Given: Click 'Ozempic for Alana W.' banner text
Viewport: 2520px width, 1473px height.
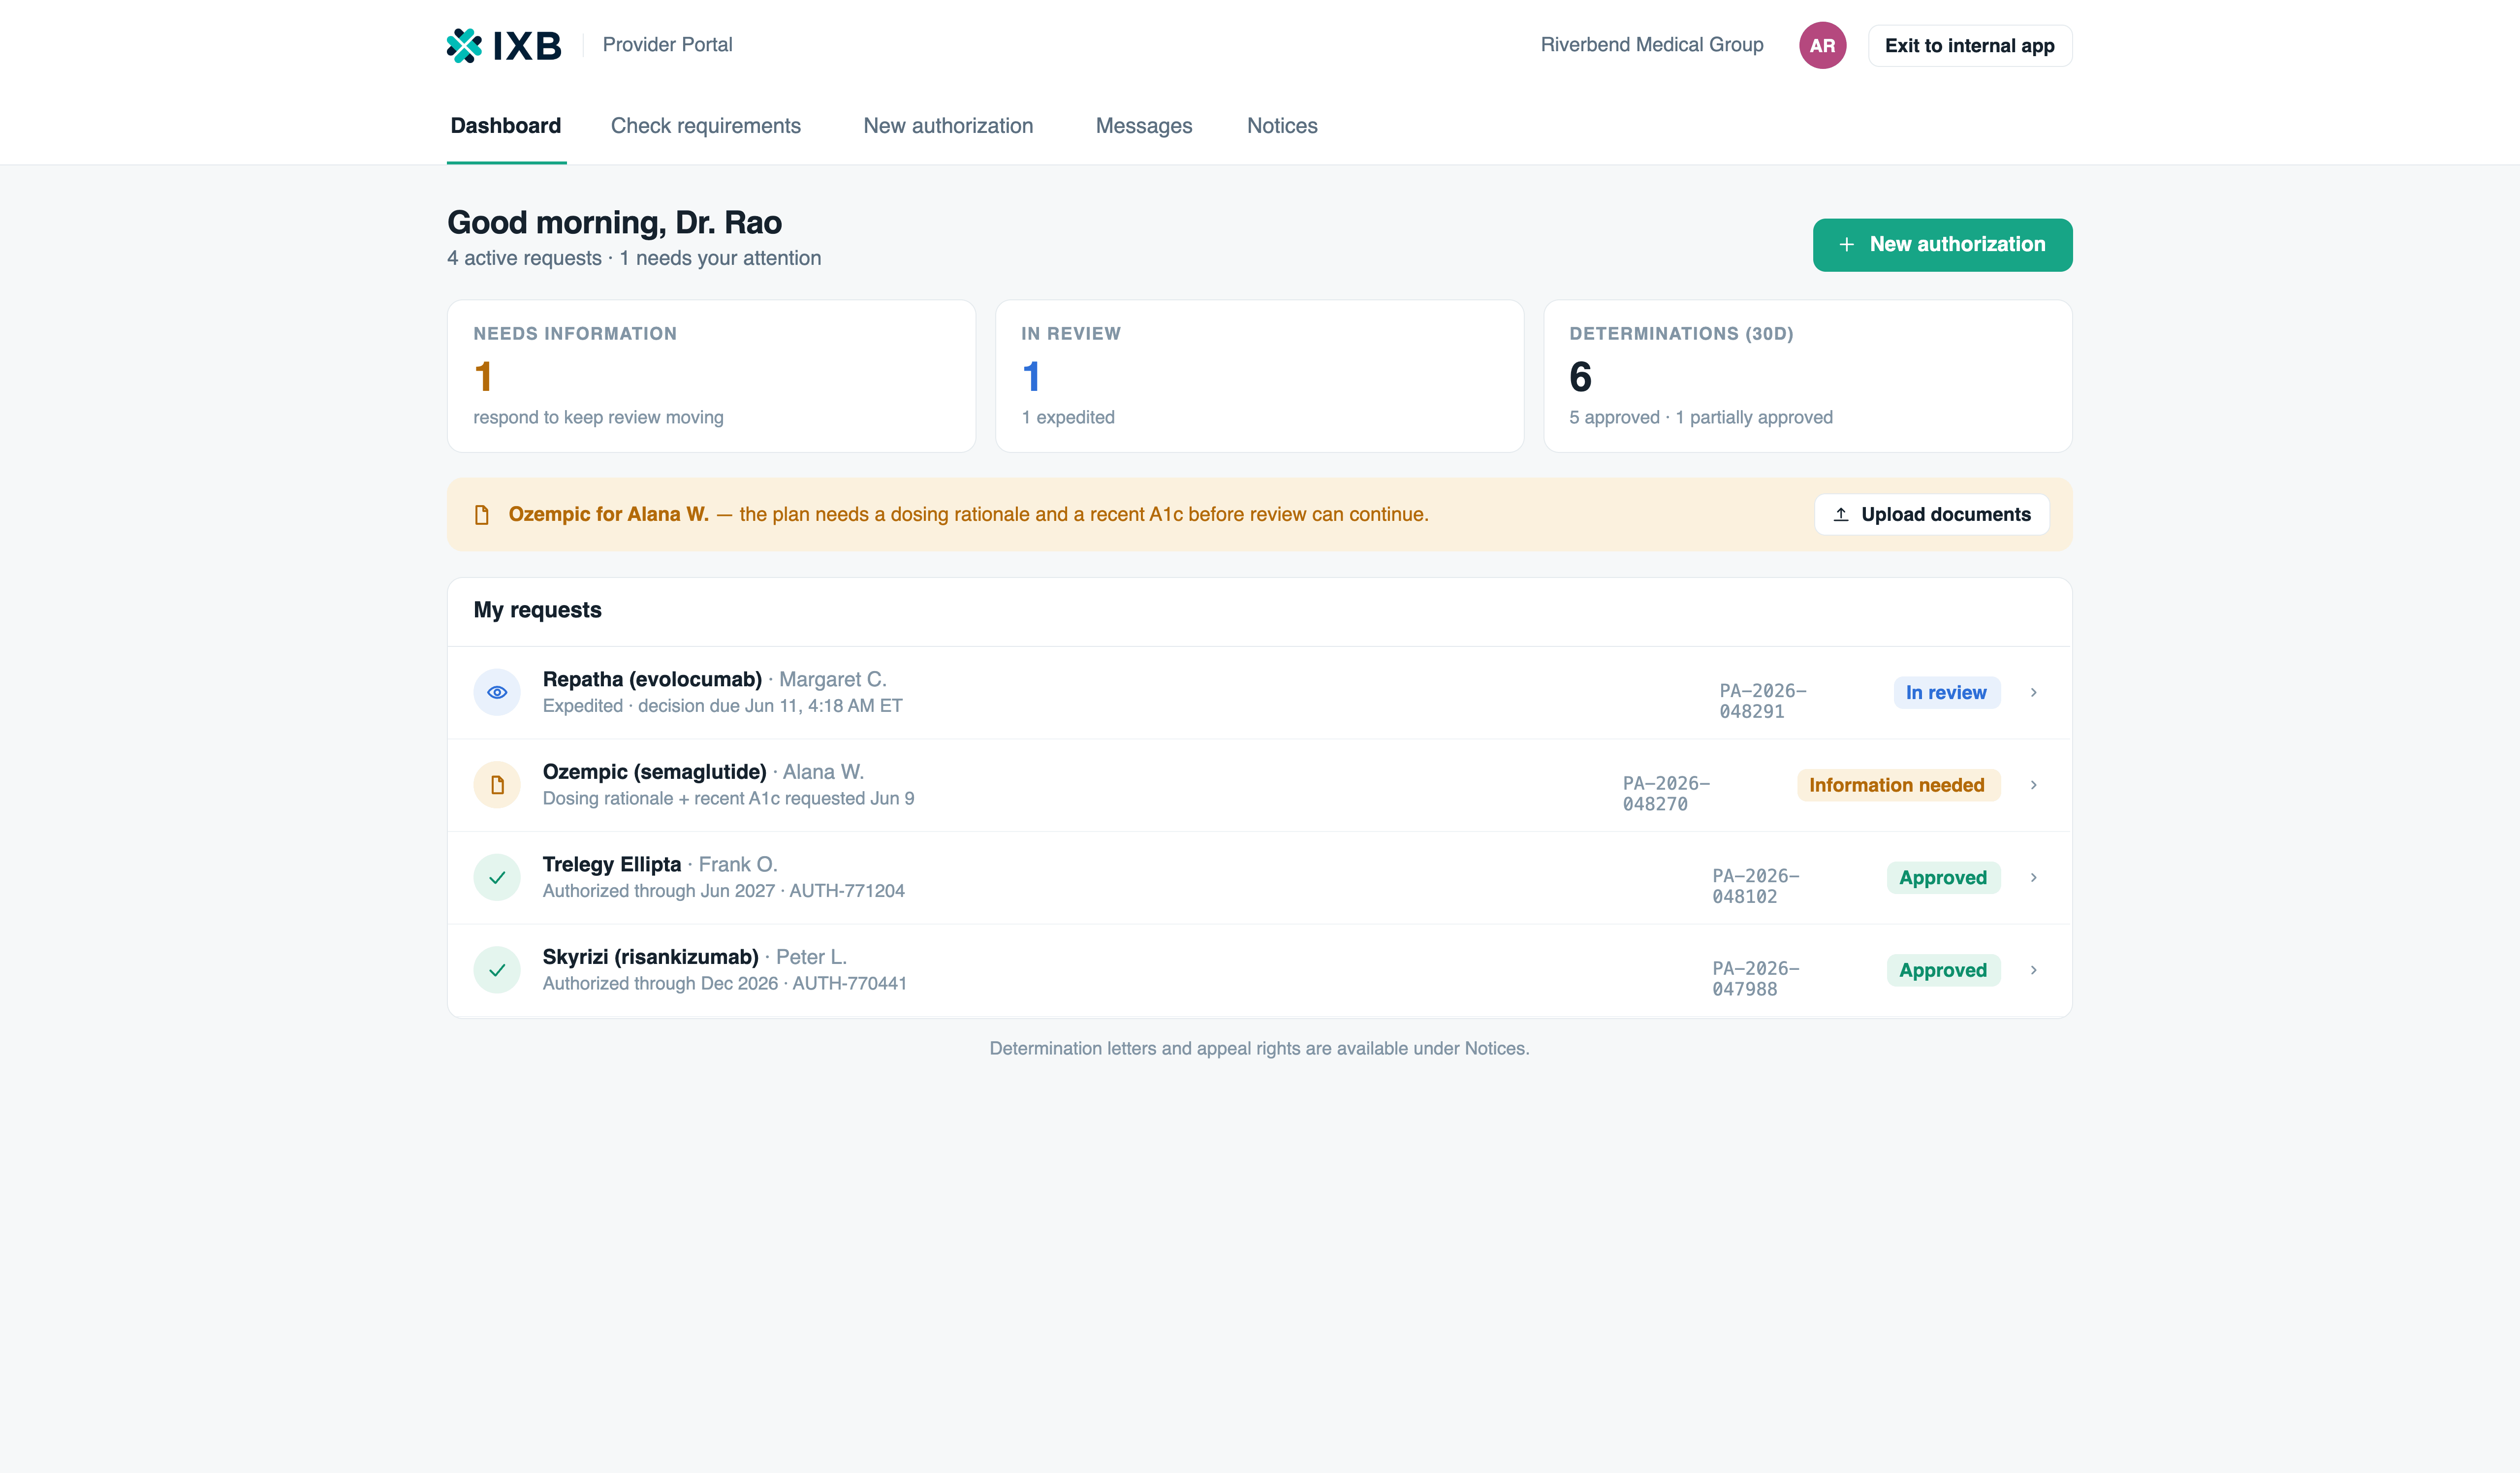Looking at the screenshot, I should tap(609, 514).
